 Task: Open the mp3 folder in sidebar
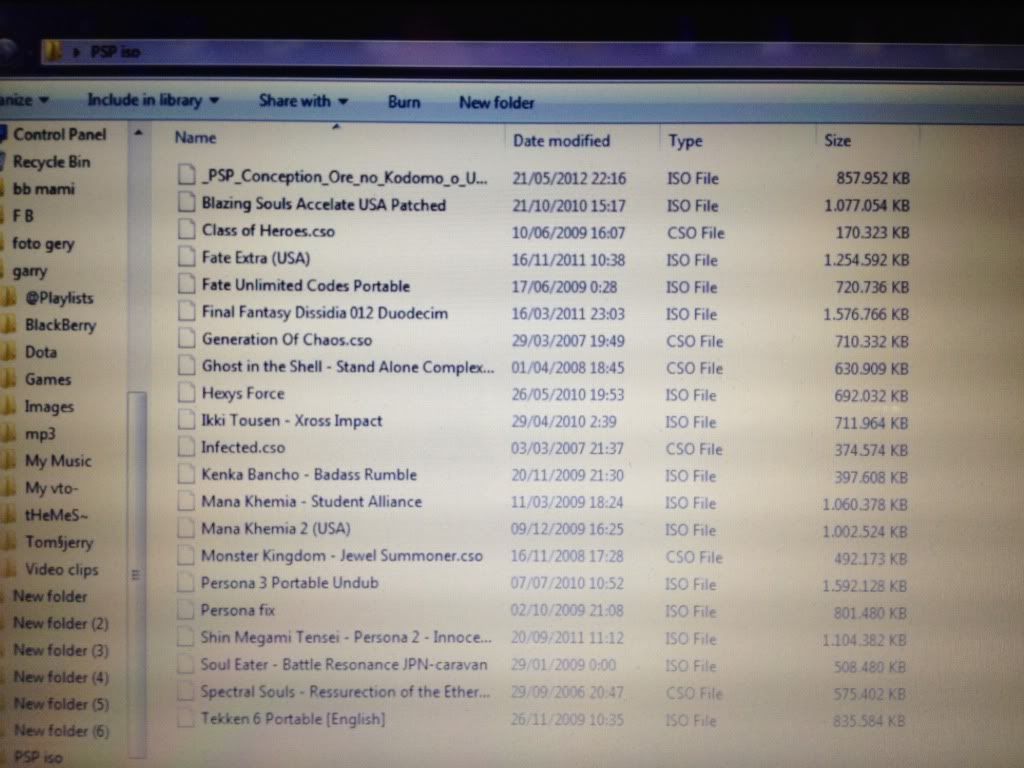click(40, 434)
